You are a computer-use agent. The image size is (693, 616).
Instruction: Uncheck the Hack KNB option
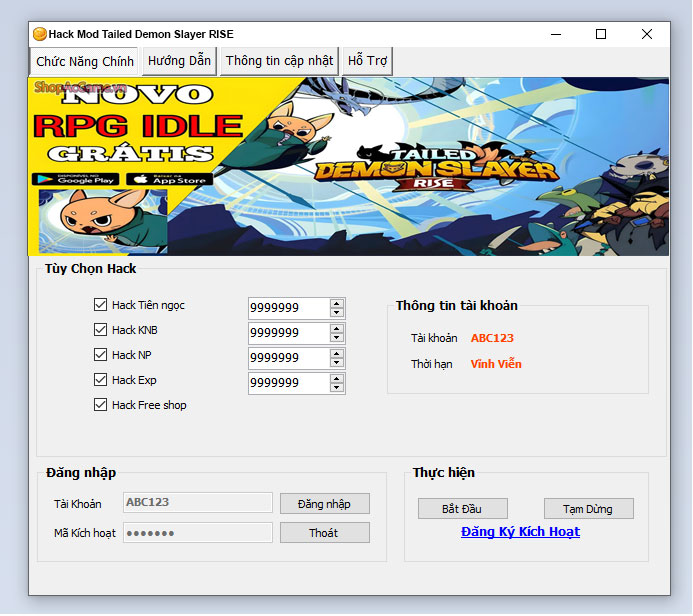100,330
